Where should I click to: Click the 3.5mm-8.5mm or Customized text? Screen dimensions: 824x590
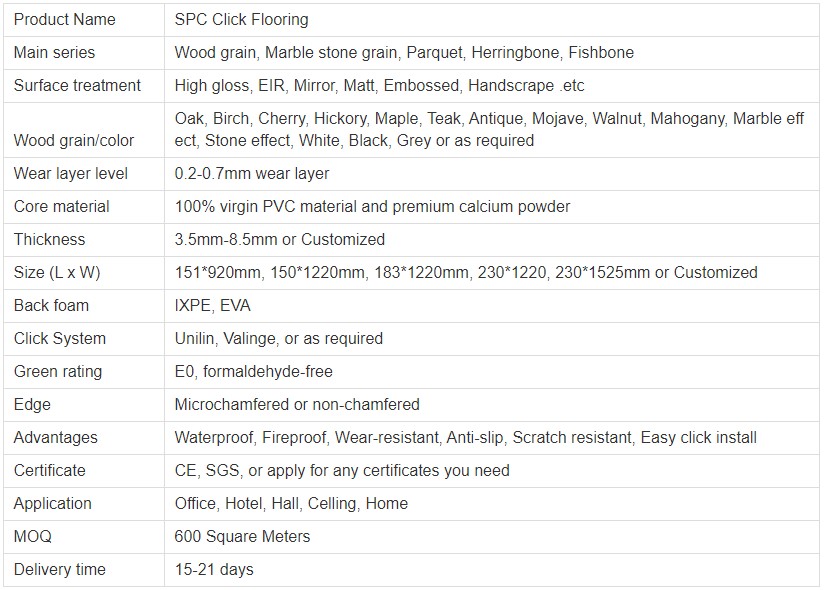[x=279, y=240]
